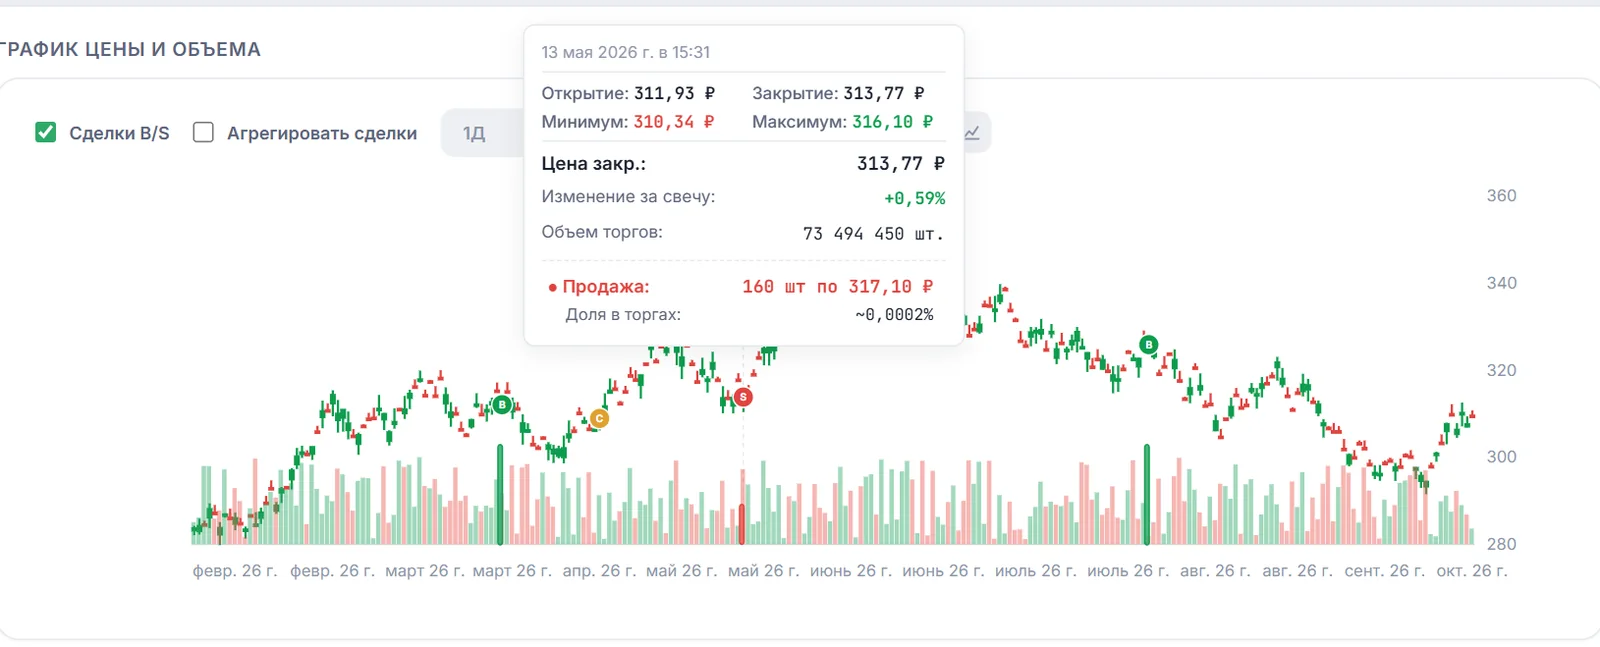1600x647 pixels.
Task: Click the red S sell trade marker
Action: 743,397
